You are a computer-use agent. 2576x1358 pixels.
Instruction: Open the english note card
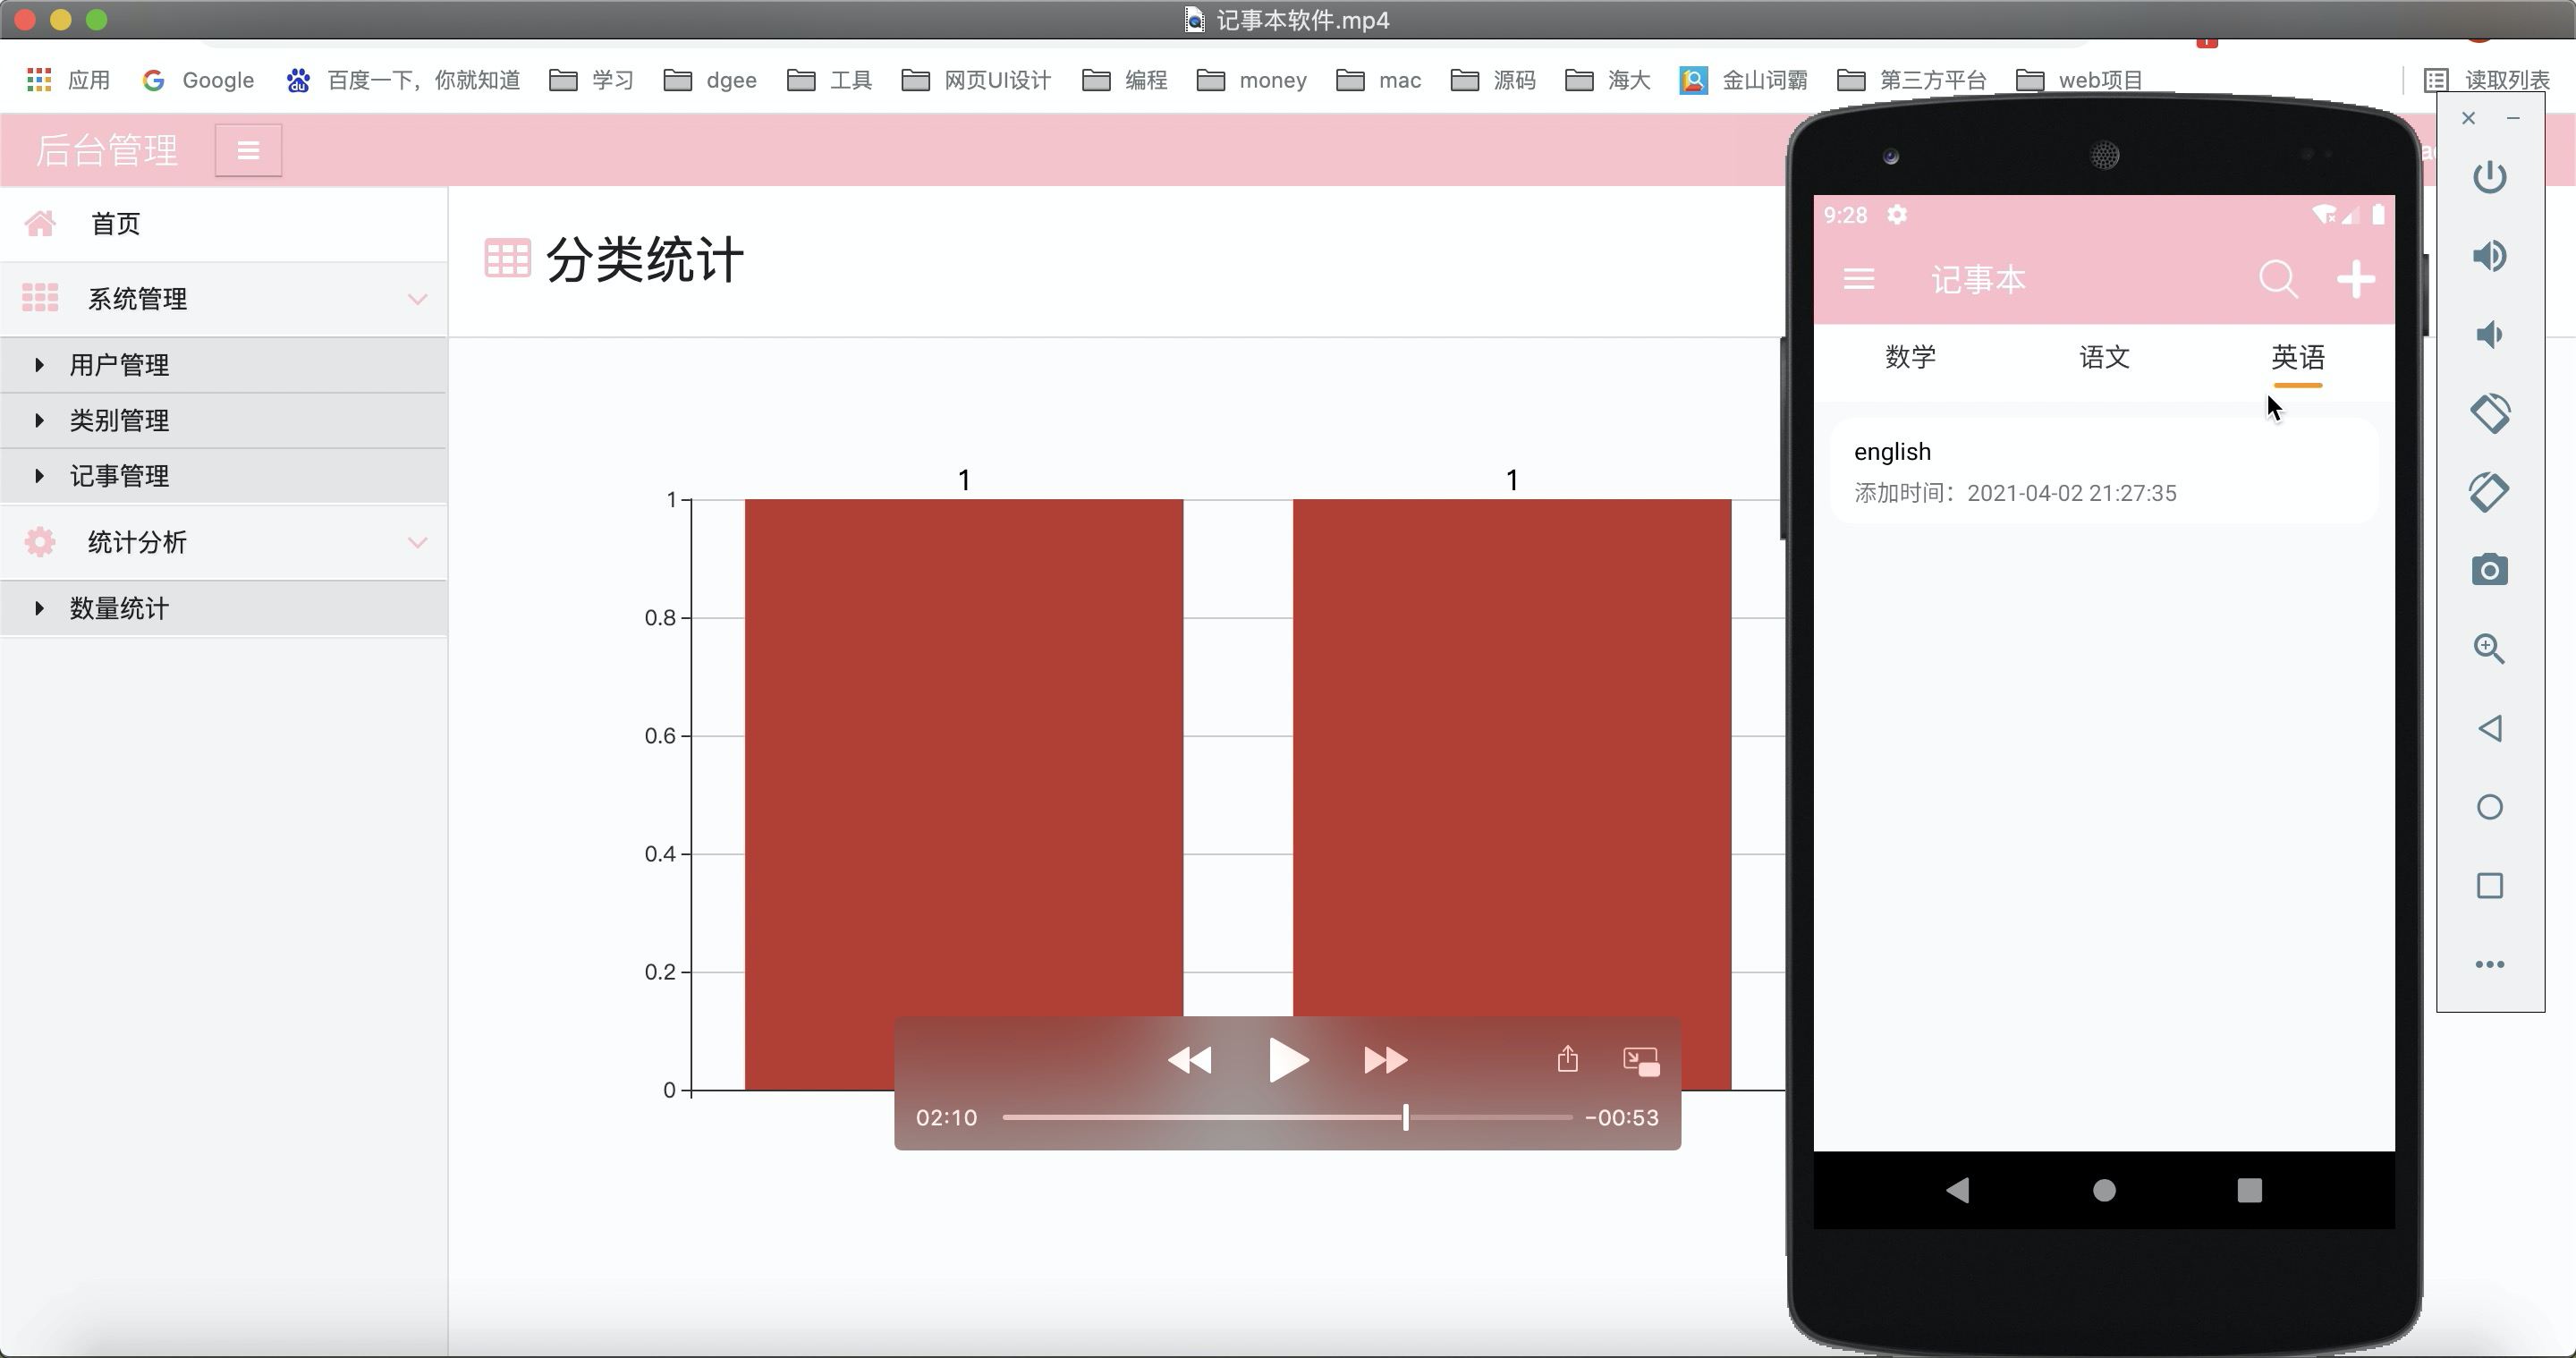pyautogui.click(x=2103, y=471)
